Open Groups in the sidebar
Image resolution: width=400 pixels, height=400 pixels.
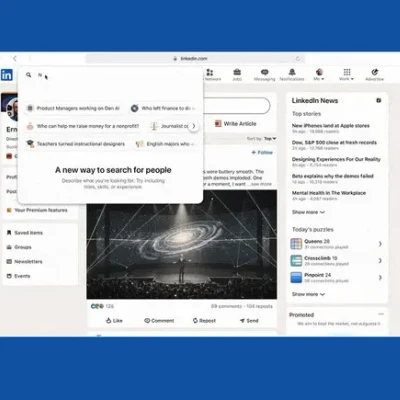coord(19,247)
